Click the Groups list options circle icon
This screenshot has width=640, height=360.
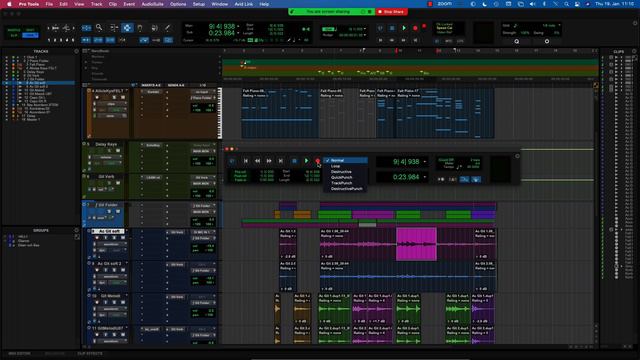[x=76, y=230]
